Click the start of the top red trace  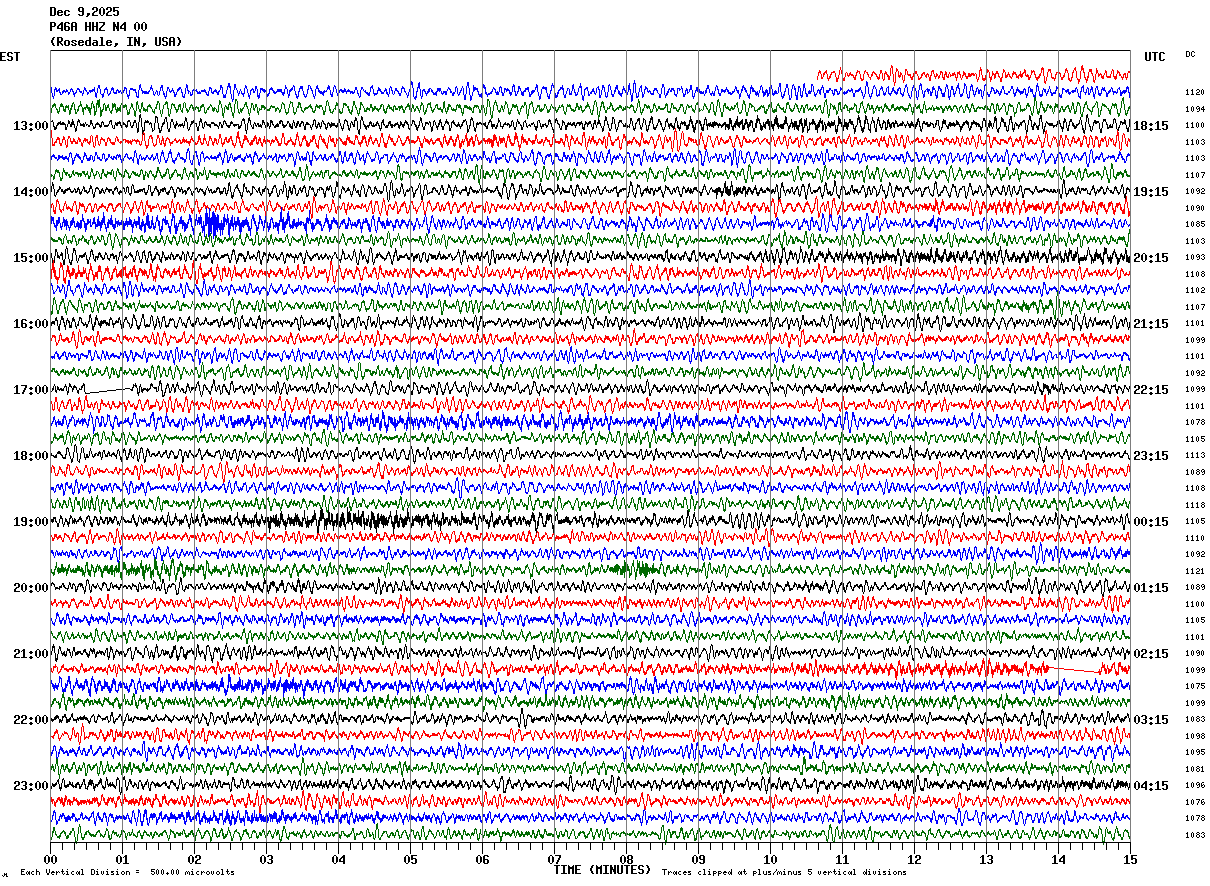pyautogui.click(x=819, y=74)
